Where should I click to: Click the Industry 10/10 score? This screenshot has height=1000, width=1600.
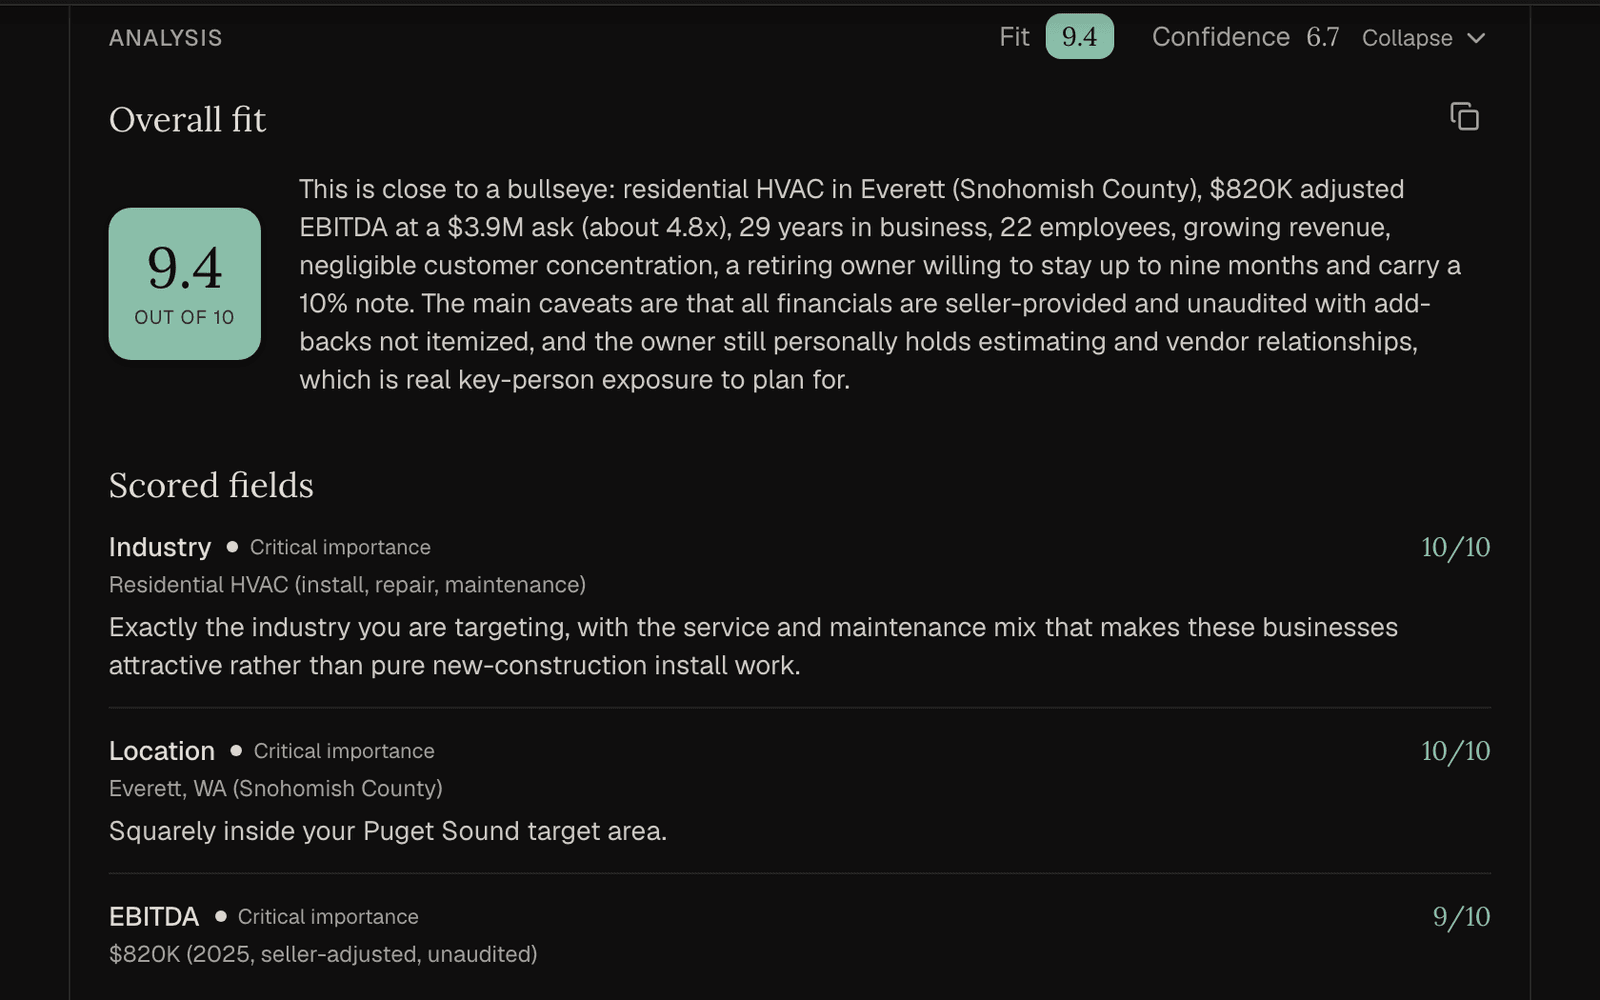coord(1456,547)
